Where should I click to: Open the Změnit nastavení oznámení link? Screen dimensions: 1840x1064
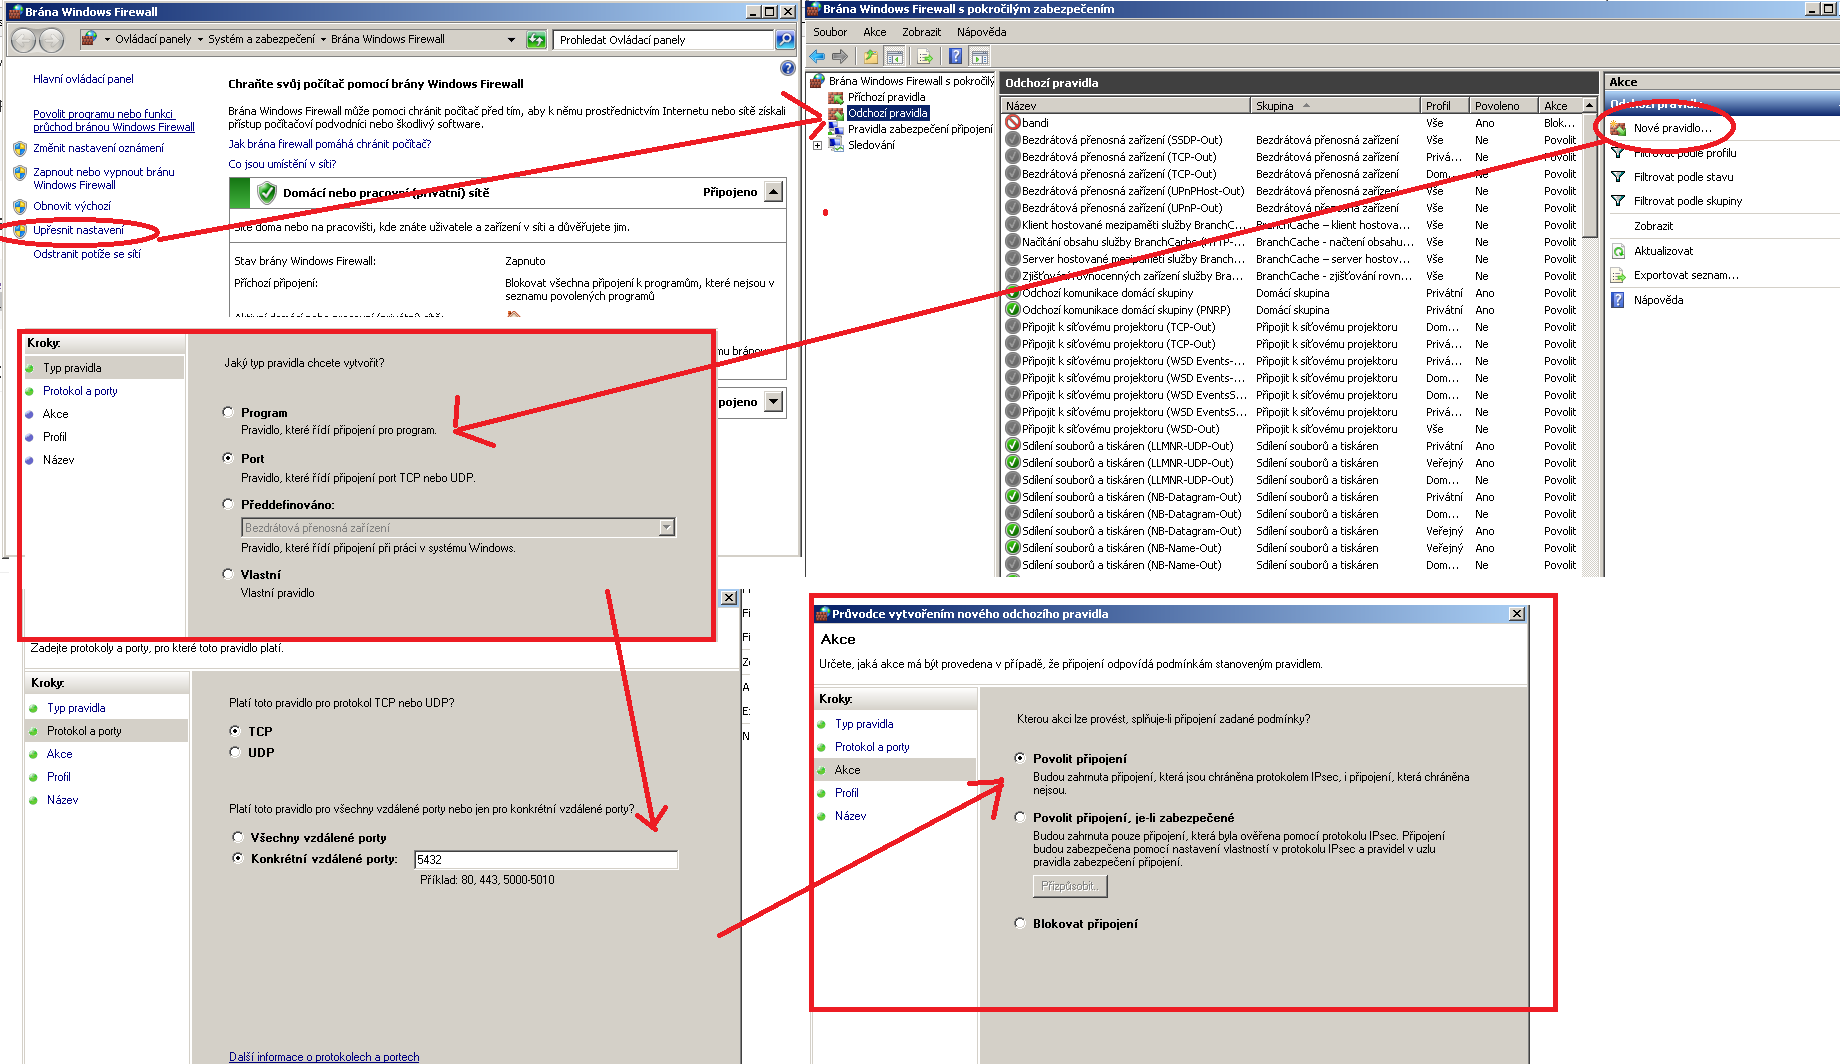tap(98, 148)
